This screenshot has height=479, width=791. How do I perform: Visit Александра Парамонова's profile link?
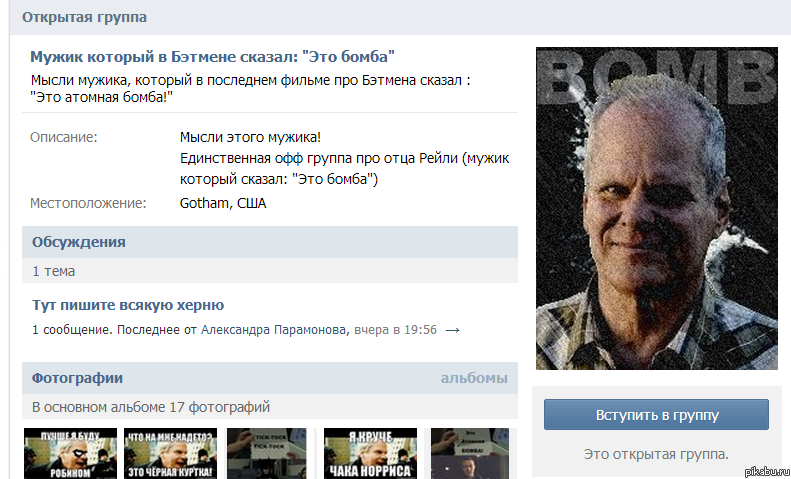click(x=275, y=329)
